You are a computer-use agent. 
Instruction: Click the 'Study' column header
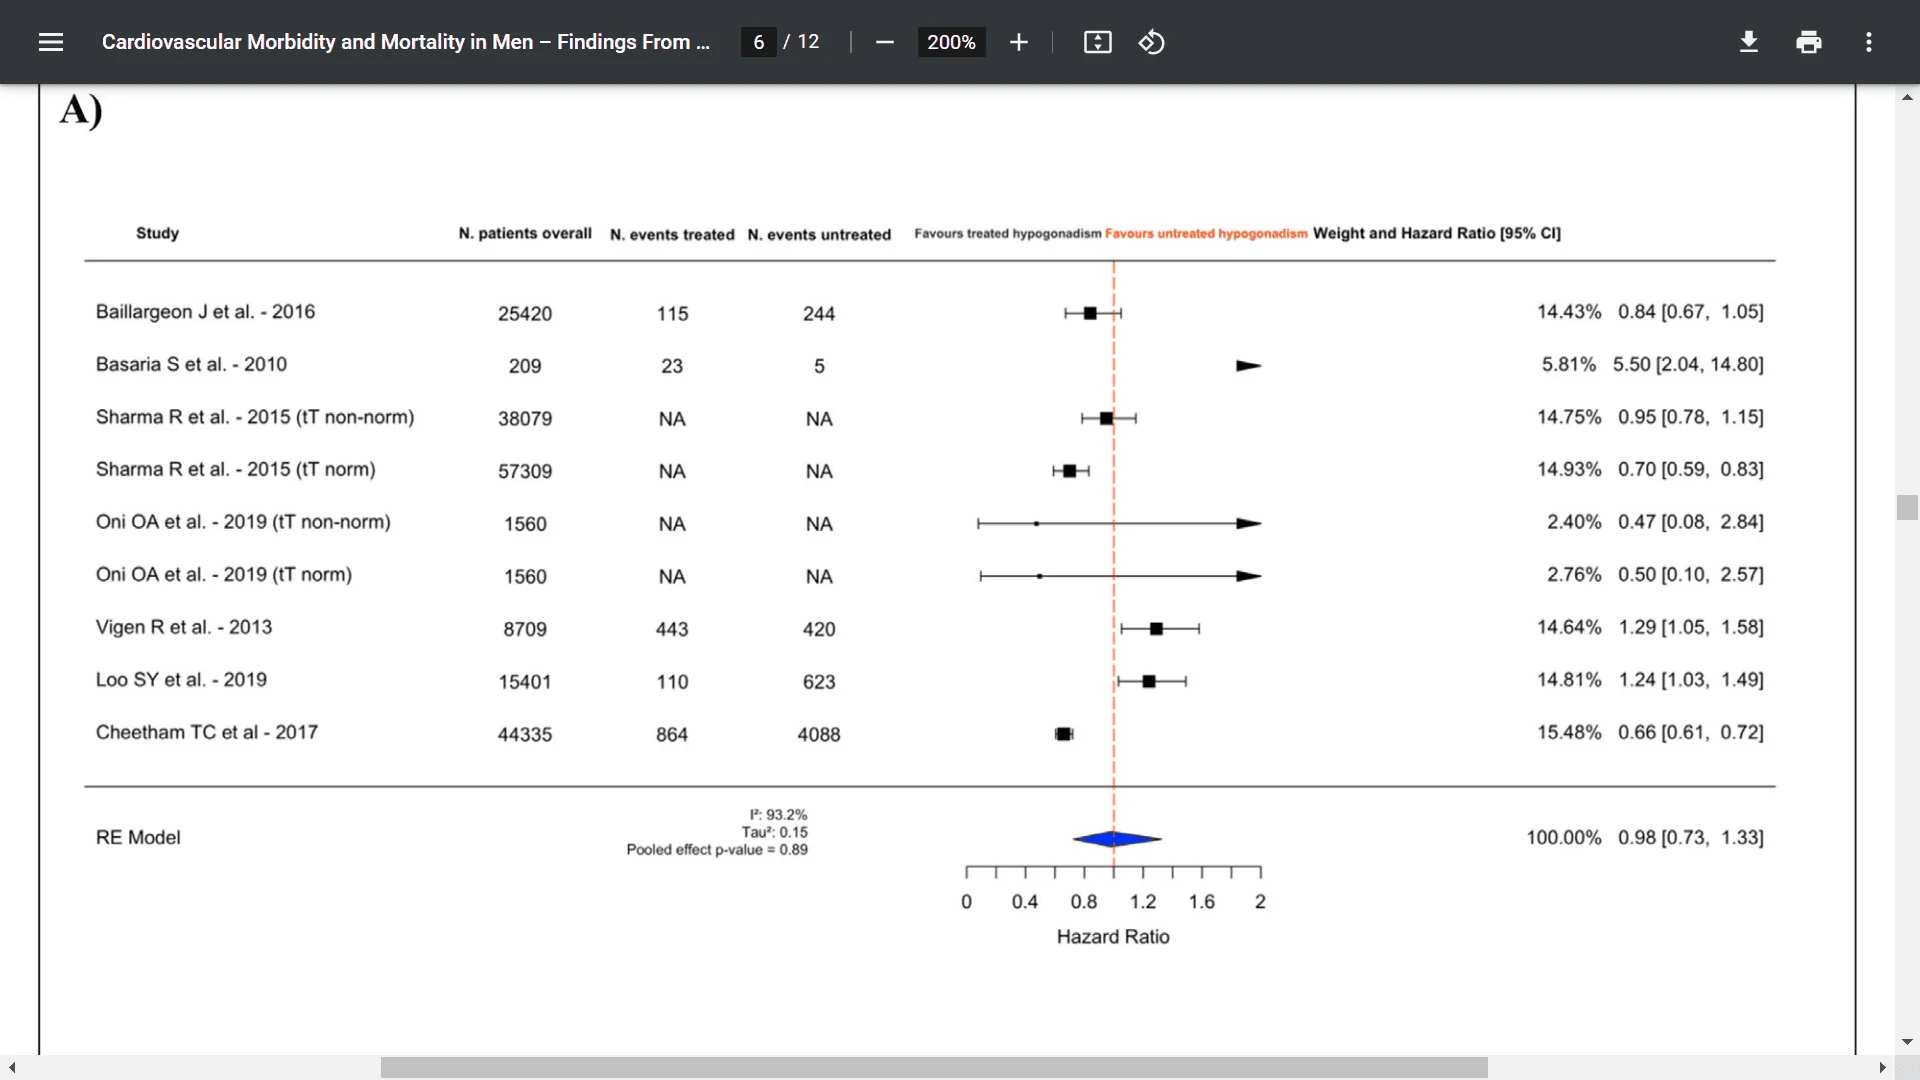[157, 233]
